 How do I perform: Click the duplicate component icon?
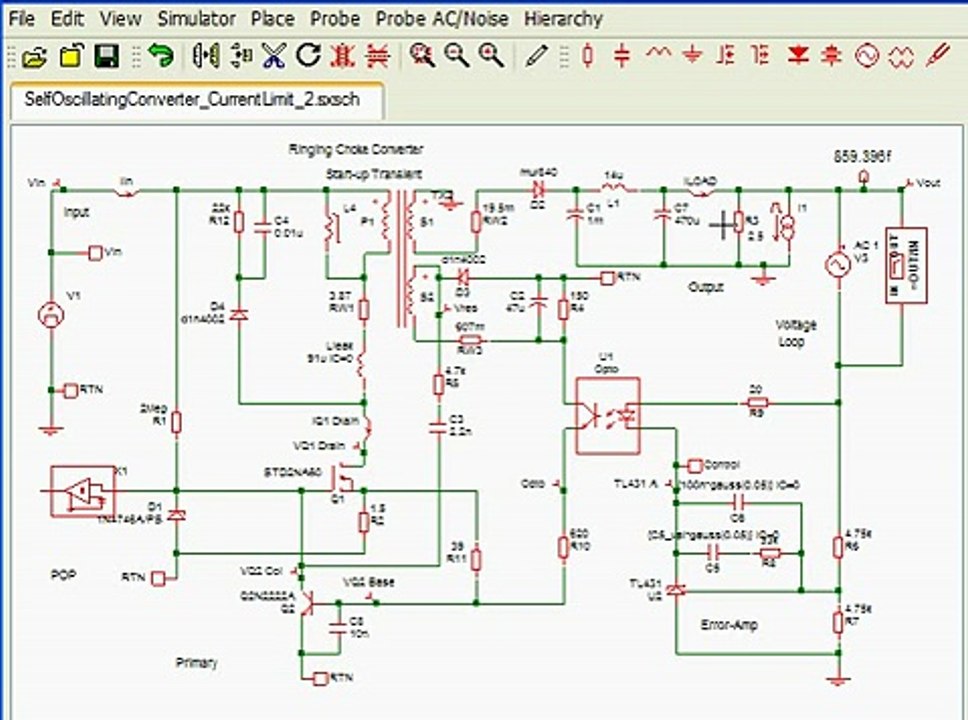pos(241,56)
